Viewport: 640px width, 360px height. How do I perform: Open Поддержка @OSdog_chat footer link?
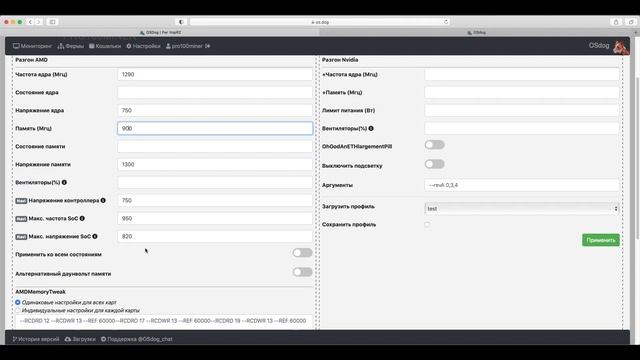pos(137,339)
